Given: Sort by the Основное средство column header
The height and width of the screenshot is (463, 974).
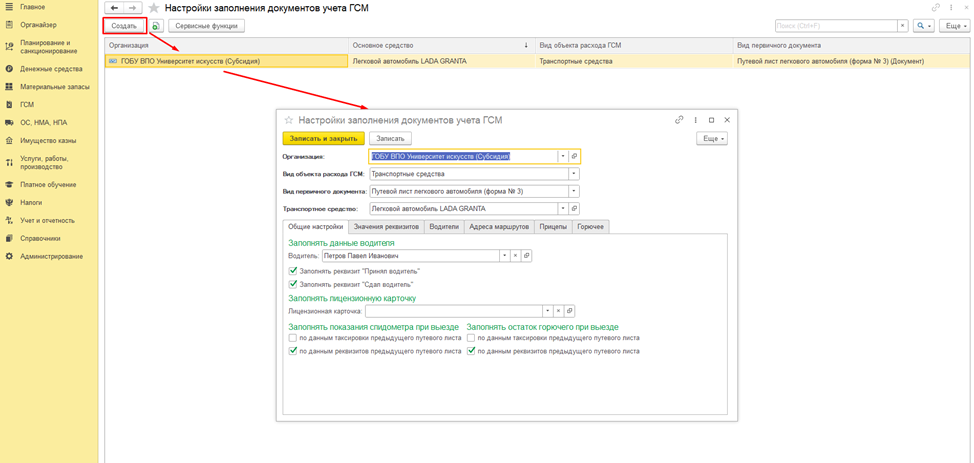Looking at the screenshot, I should tap(441, 45).
